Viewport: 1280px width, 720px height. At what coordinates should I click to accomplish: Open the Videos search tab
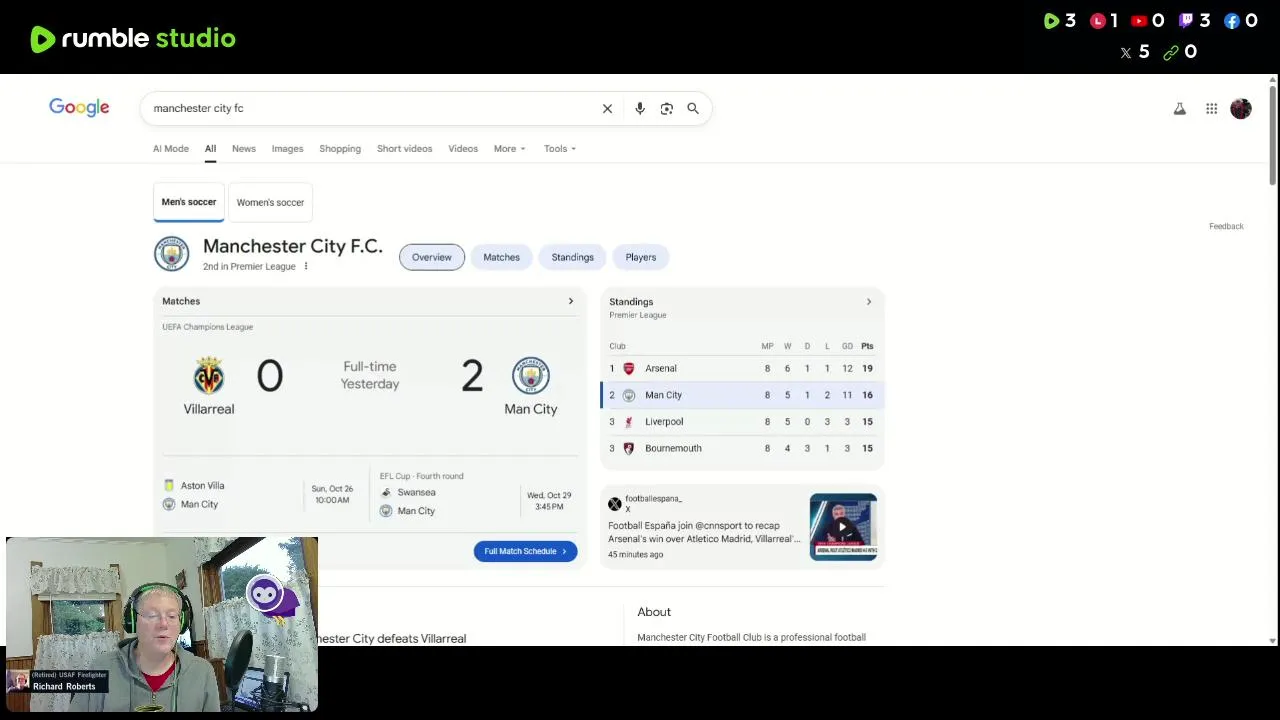[463, 148]
